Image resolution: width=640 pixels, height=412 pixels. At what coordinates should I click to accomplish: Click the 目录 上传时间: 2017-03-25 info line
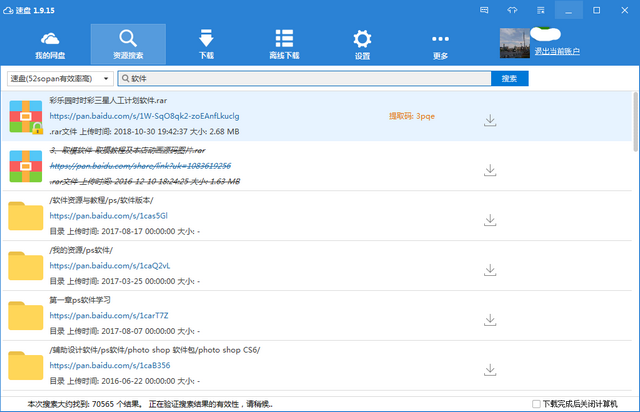tap(124, 281)
